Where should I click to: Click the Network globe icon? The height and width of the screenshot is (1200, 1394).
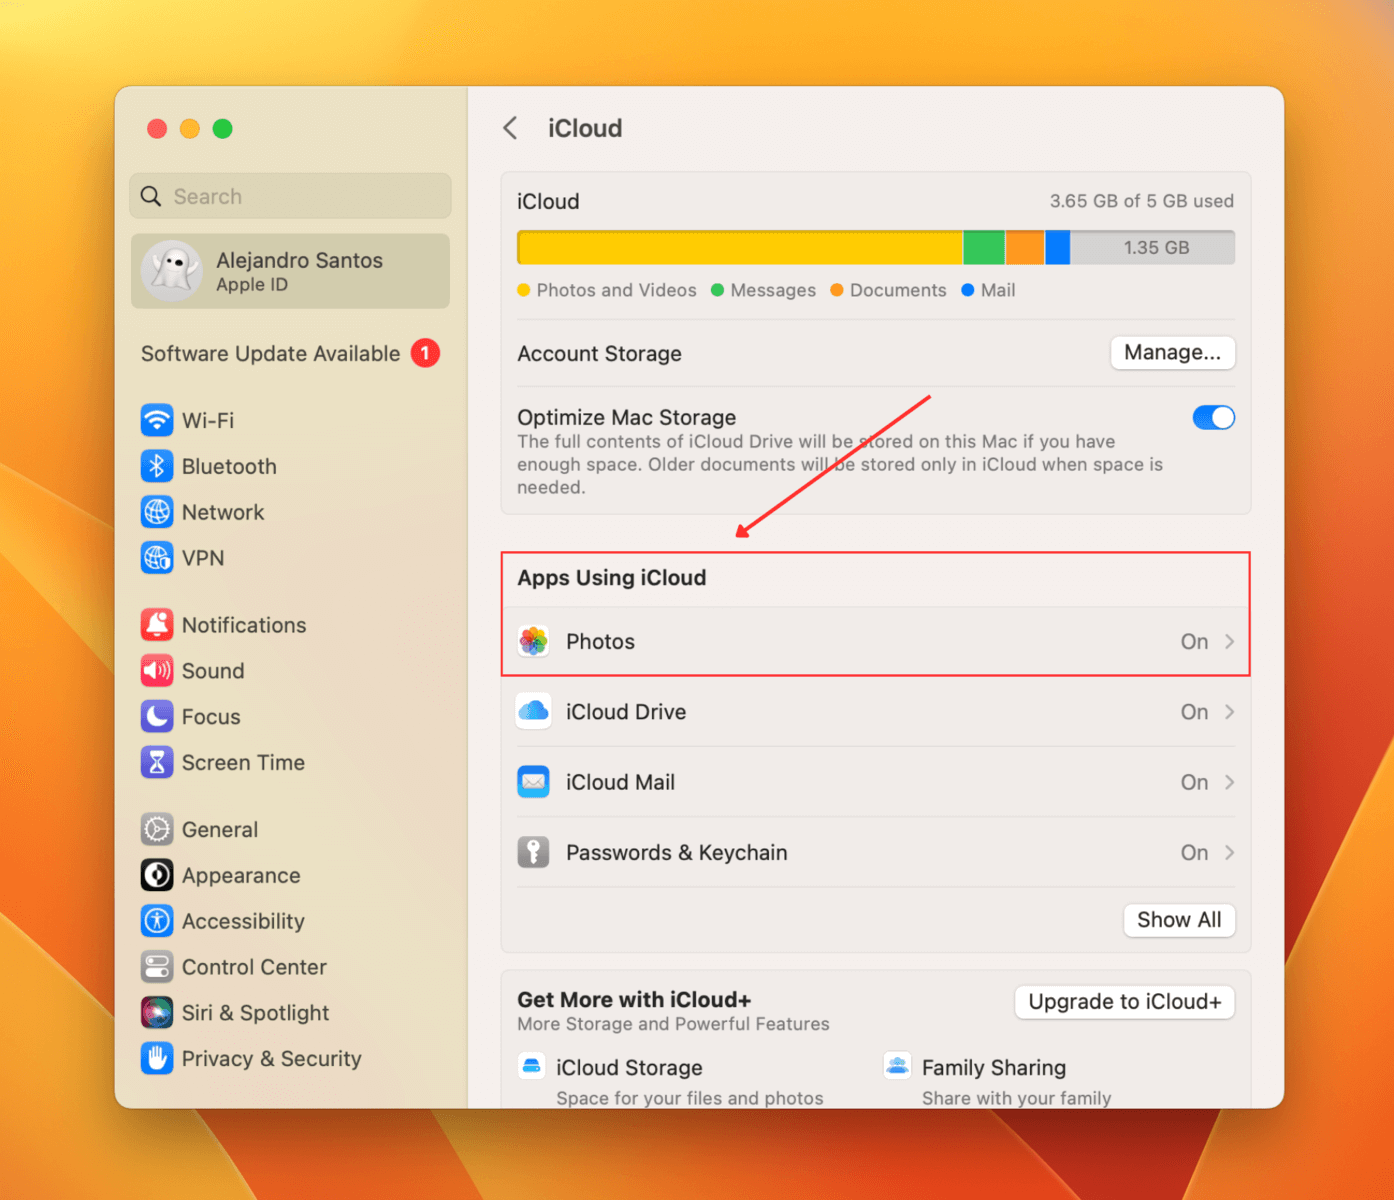coord(157,512)
